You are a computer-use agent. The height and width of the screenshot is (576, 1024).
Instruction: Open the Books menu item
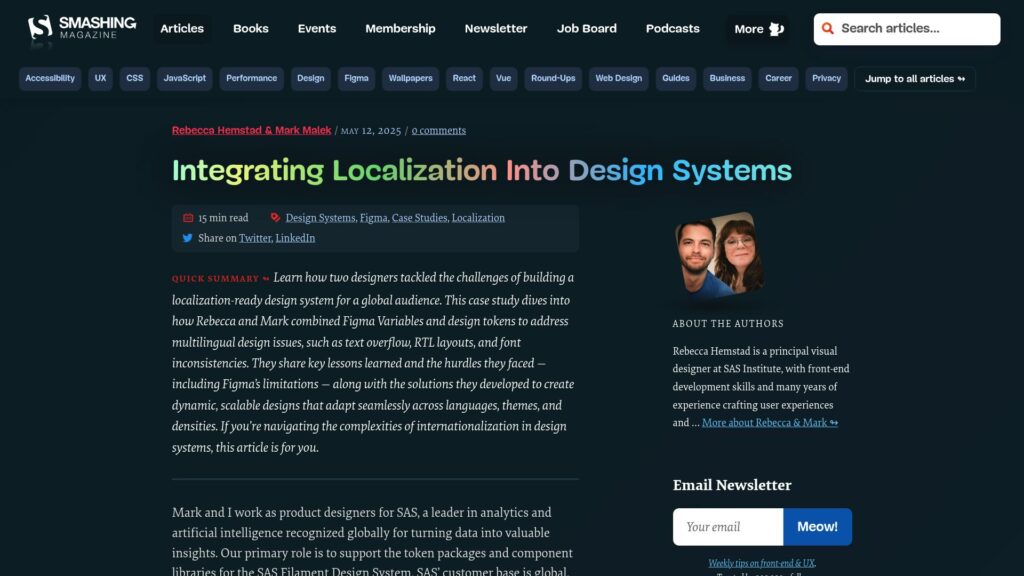point(251,29)
